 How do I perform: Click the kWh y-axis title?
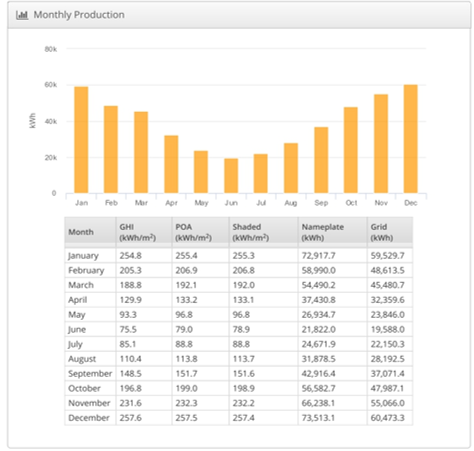click(32, 121)
